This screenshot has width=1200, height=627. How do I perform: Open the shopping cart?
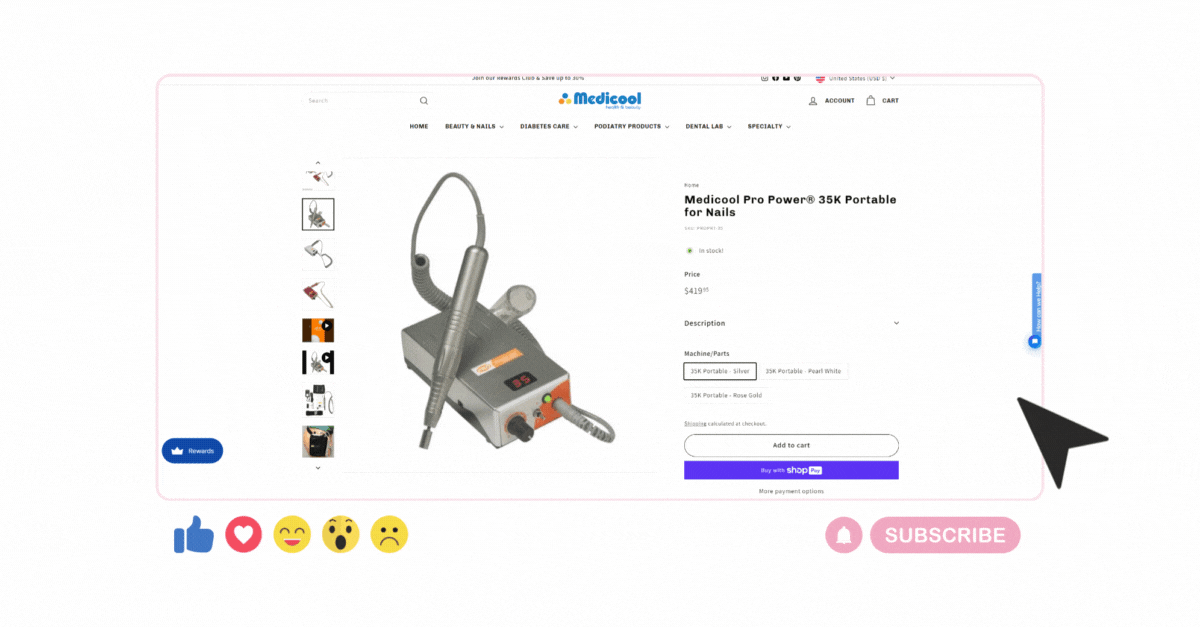pos(882,101)
